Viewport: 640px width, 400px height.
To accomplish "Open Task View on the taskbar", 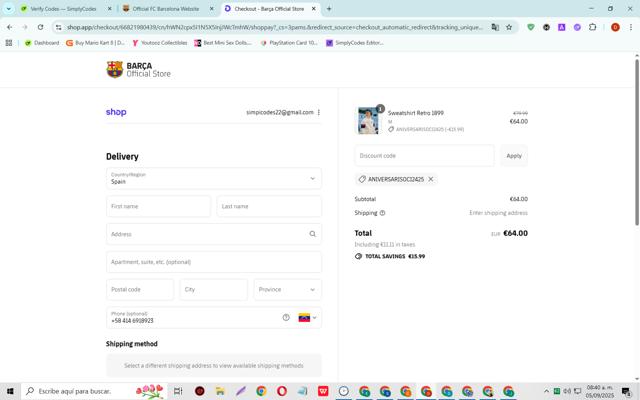I will click(x=178, y=391).
